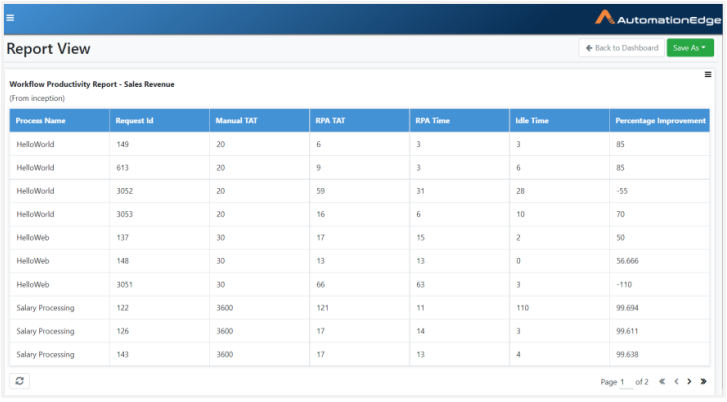
Task: Jump to the last page
Action: tap(704, 382)
